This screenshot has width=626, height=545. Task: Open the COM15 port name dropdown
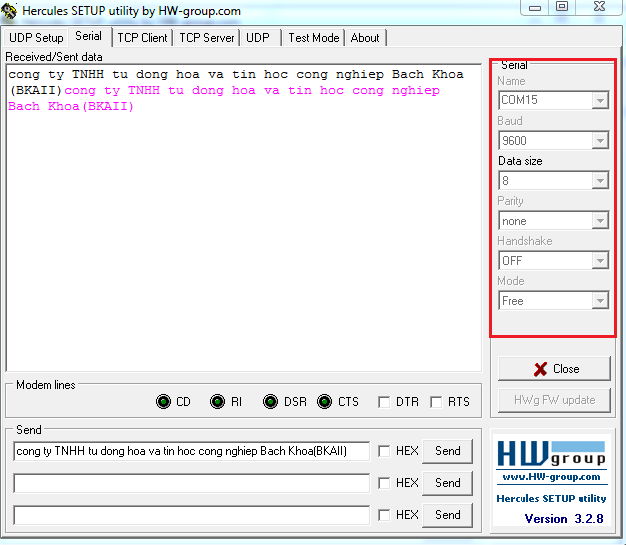pos(600,100)
